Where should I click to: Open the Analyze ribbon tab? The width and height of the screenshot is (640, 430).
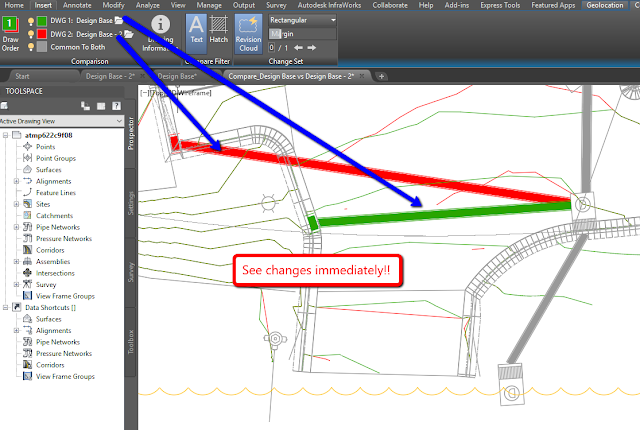[x=148, y=5]
